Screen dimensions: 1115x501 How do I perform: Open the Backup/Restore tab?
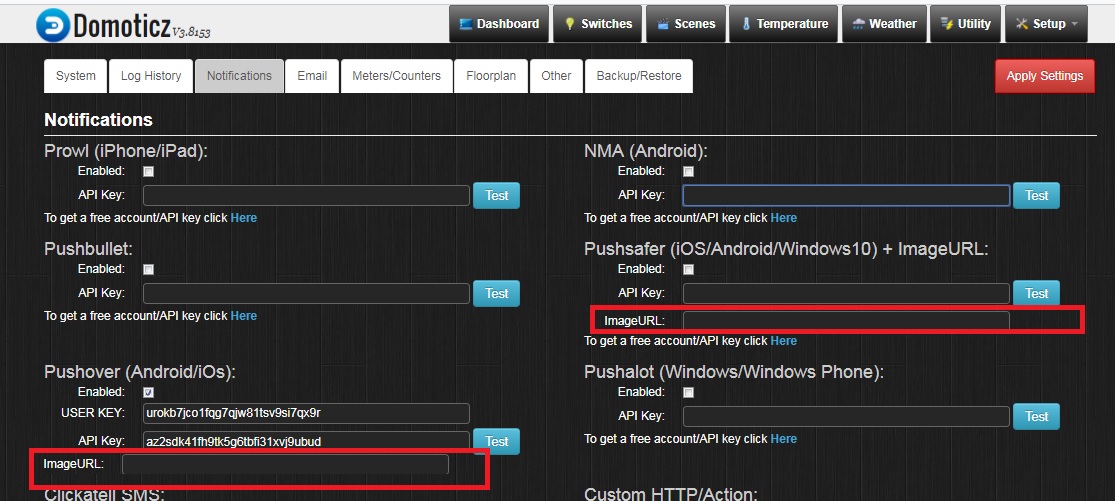point(639,76)
